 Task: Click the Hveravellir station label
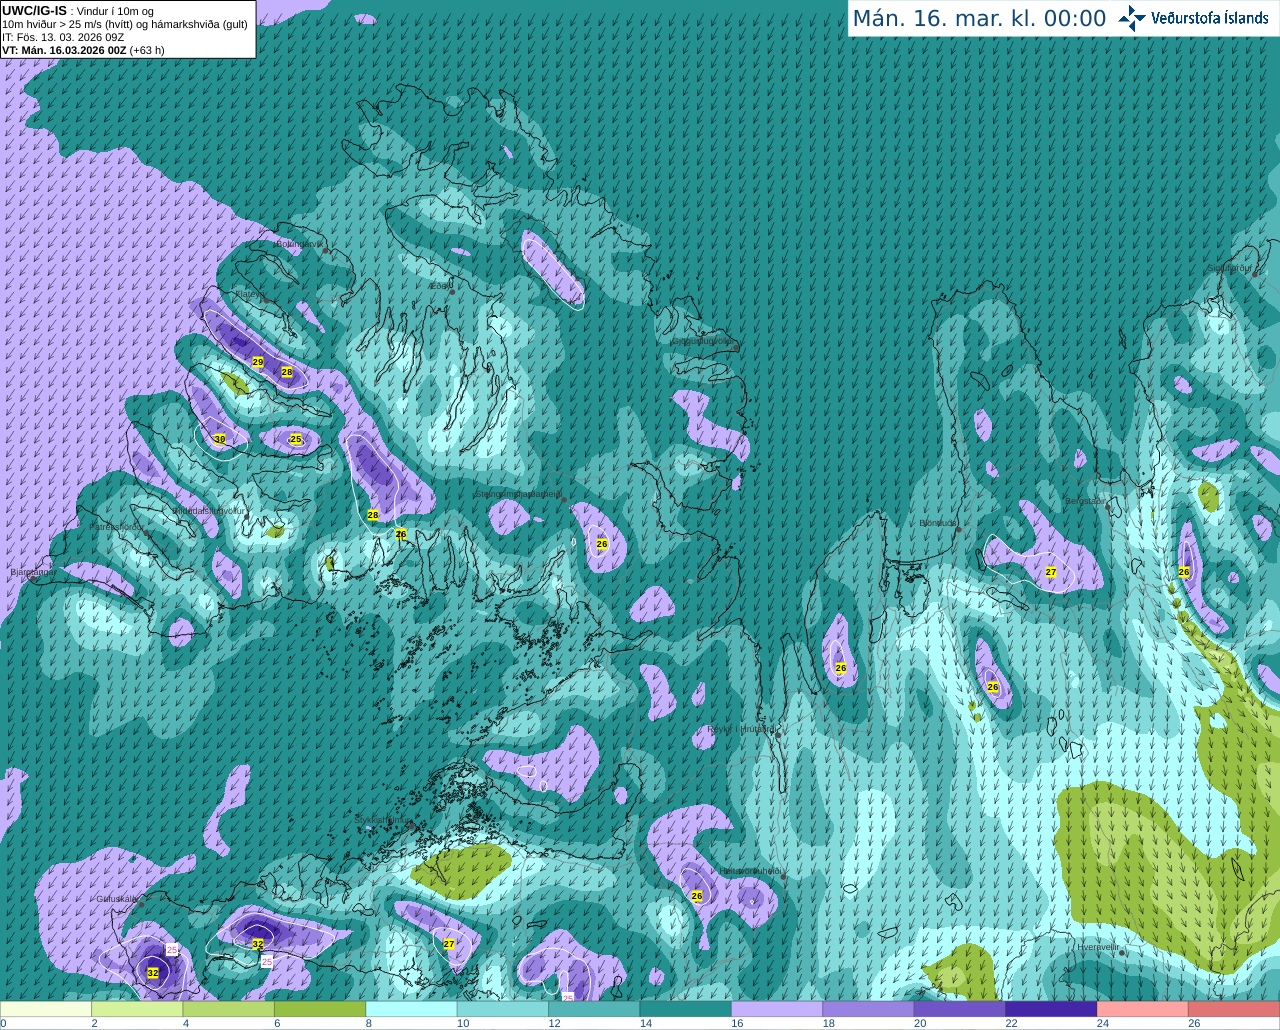(1098, 946)
